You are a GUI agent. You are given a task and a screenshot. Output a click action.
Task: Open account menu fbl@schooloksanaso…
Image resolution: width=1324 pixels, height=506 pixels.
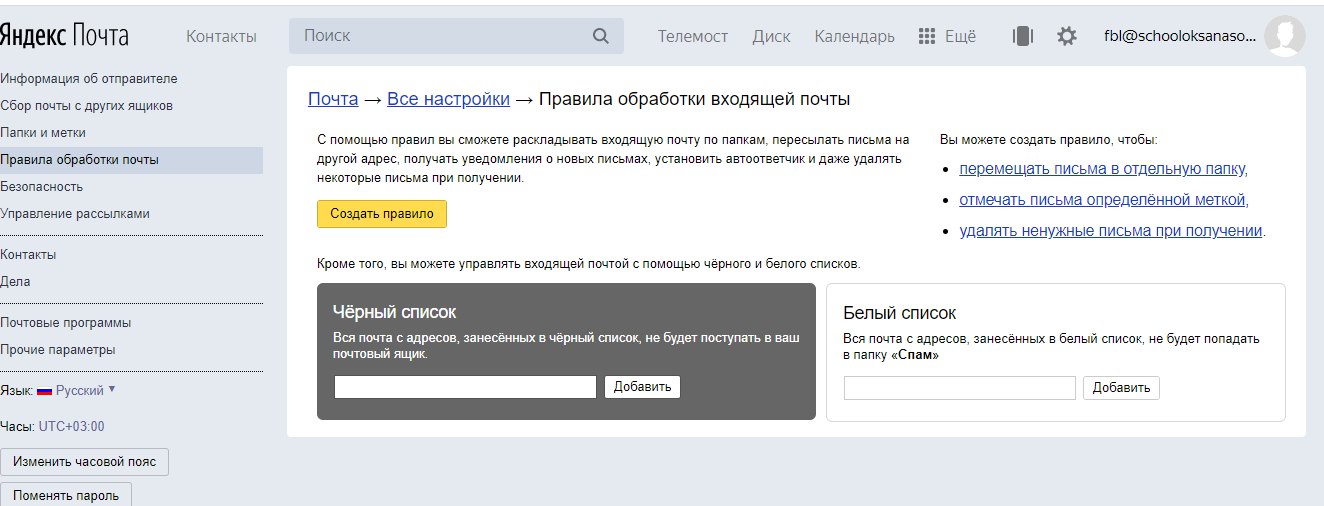[x=1179, y=36]
